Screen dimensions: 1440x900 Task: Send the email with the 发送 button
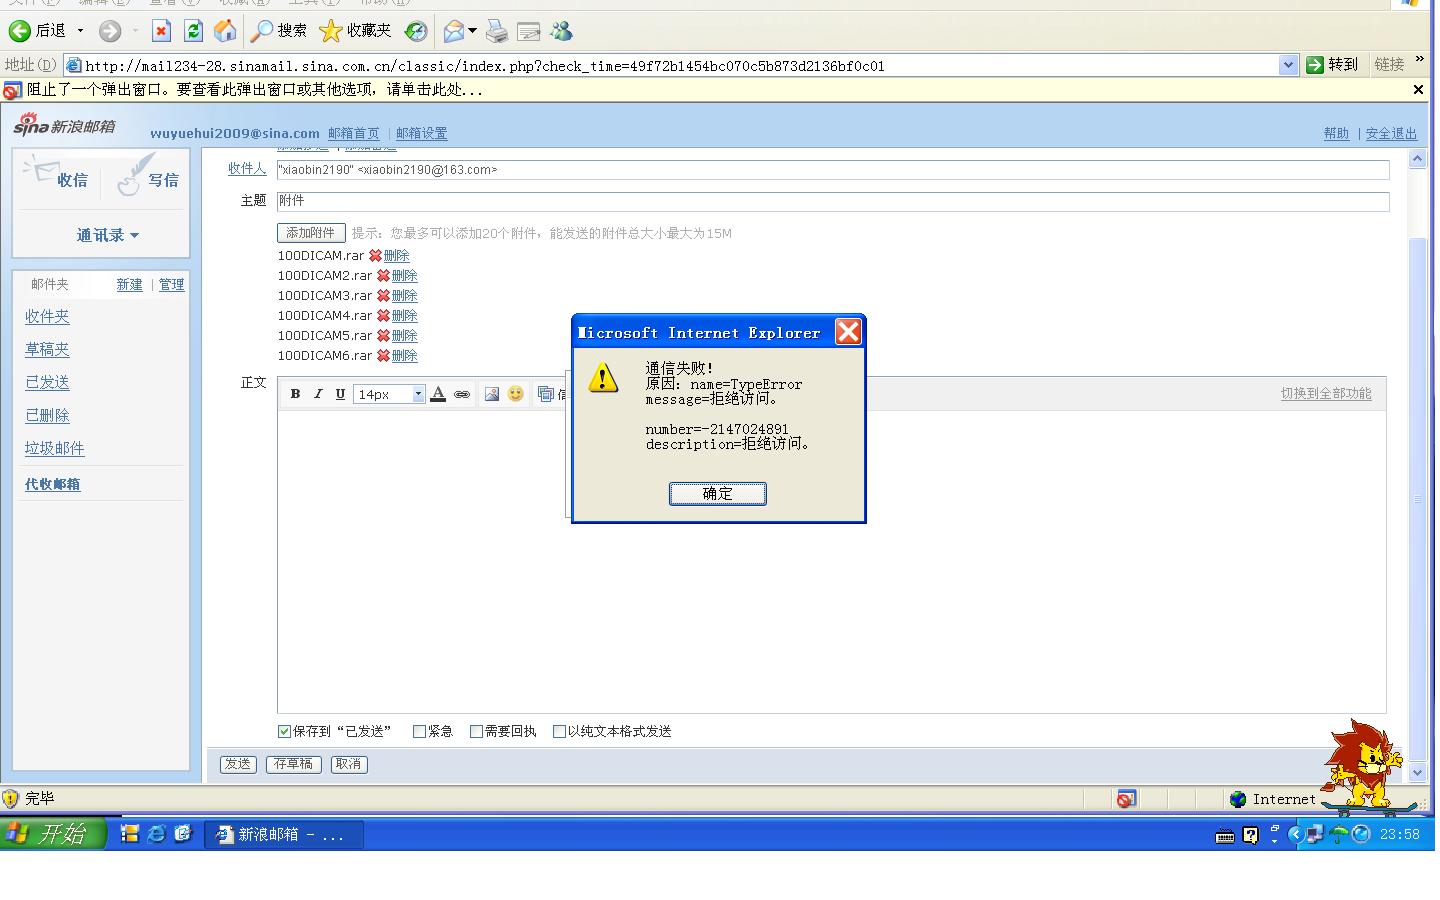(238, 764)
